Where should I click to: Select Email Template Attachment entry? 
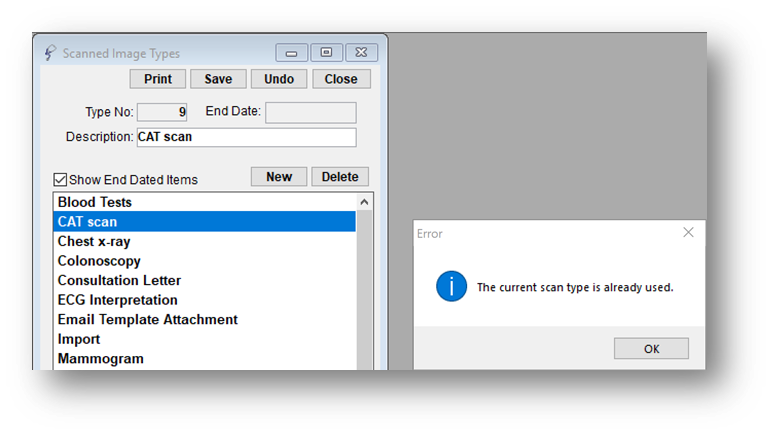(204, 319)
